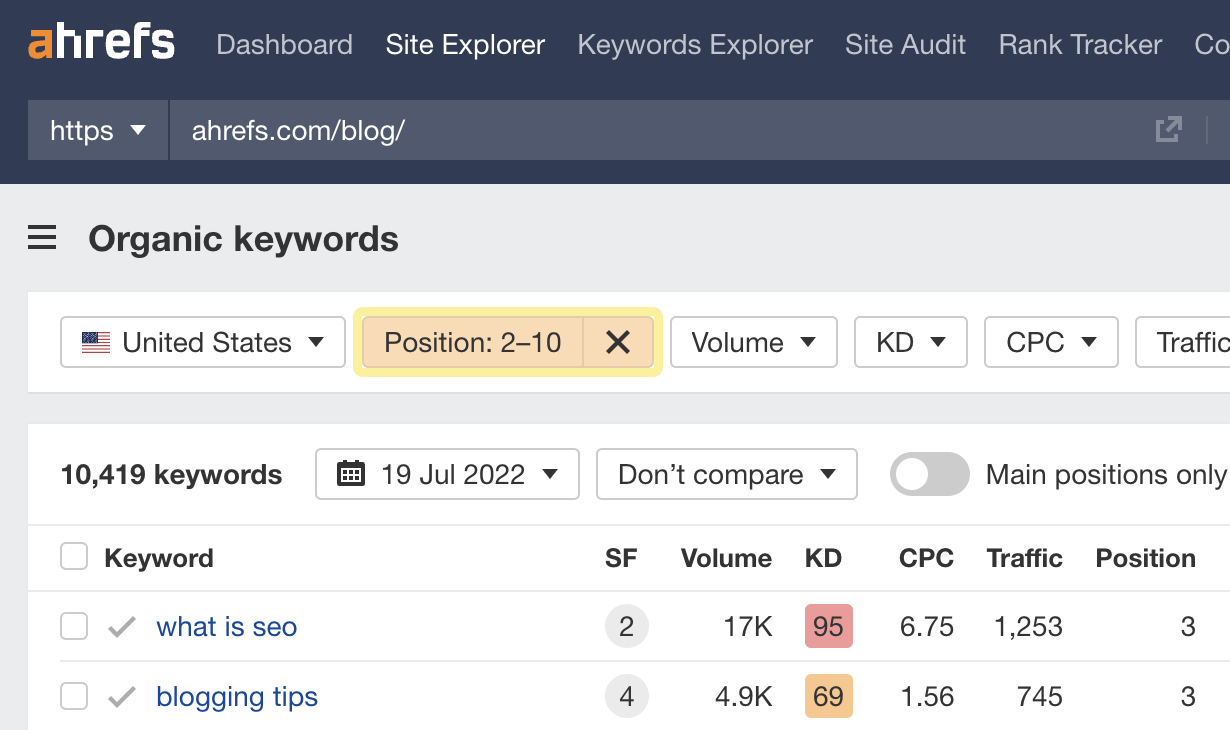This screenshot has width=1230, height=730.
Task: Open the 19 Jul 2022 date picker
Action: pos(447,474)
